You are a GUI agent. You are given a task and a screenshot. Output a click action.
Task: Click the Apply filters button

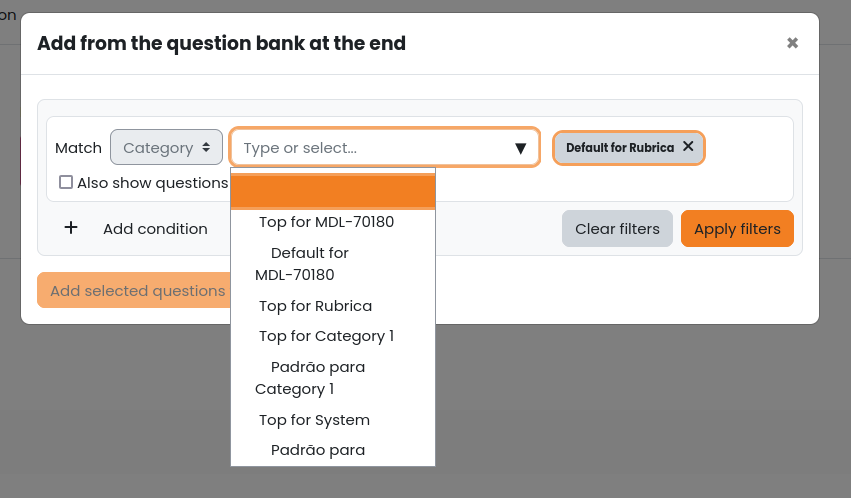pos(737,228)
